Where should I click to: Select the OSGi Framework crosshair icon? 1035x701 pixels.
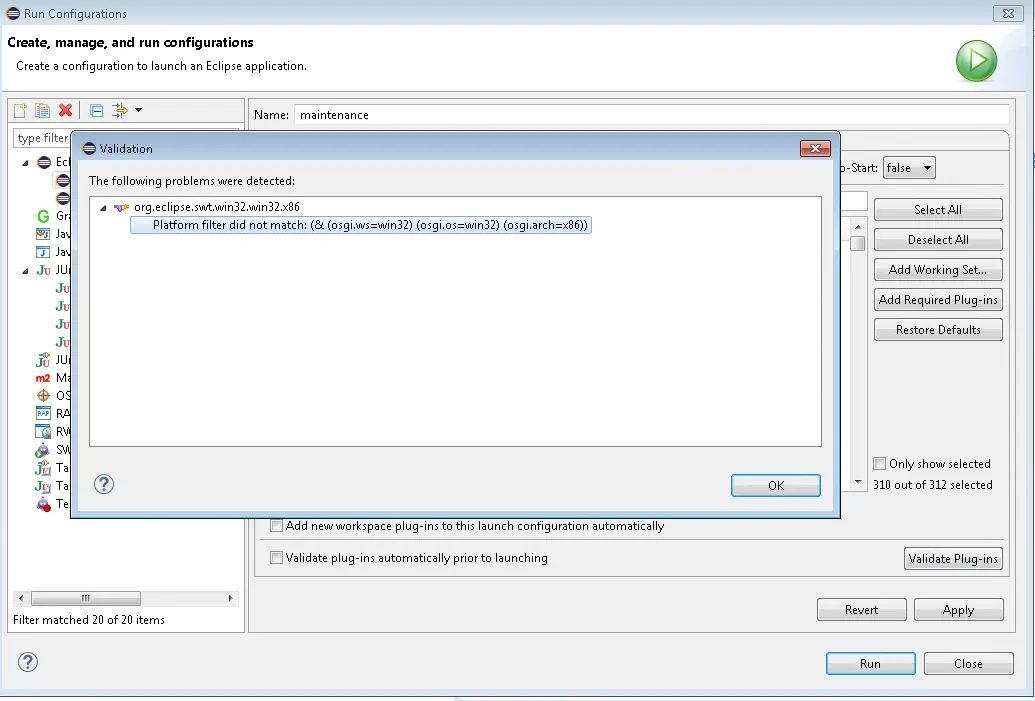click(43, 396)
